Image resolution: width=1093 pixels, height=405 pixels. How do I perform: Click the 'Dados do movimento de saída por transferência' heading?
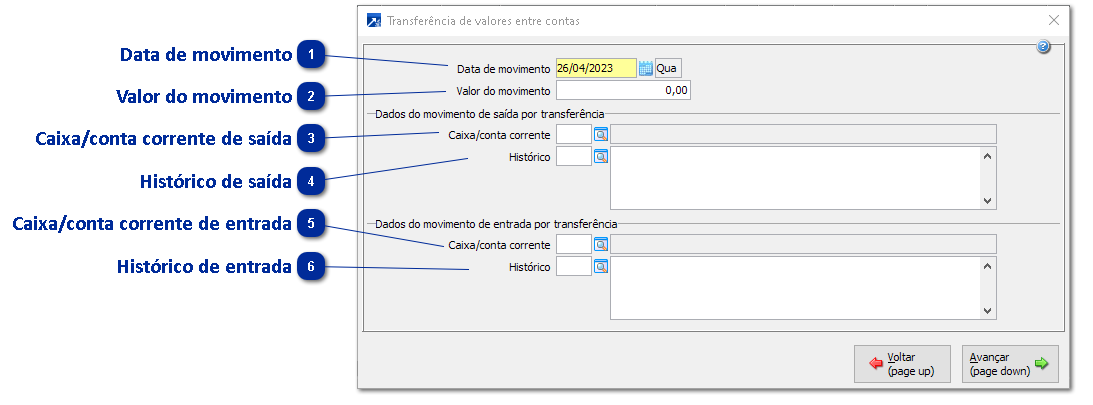[x=489, y=113]
